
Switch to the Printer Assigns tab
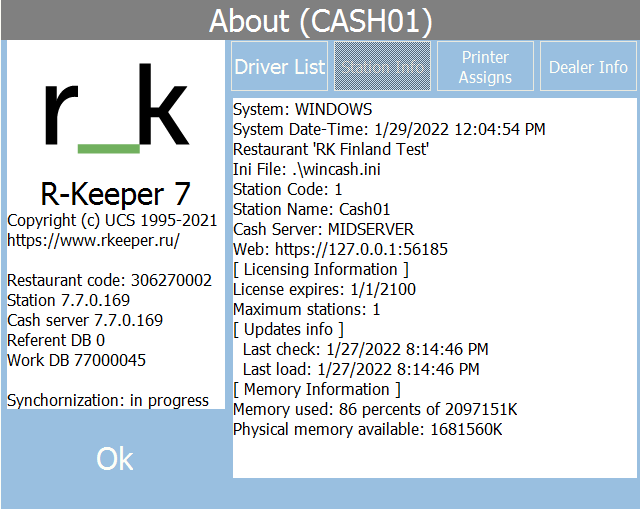pyautogui.click(x=485, y=66)
